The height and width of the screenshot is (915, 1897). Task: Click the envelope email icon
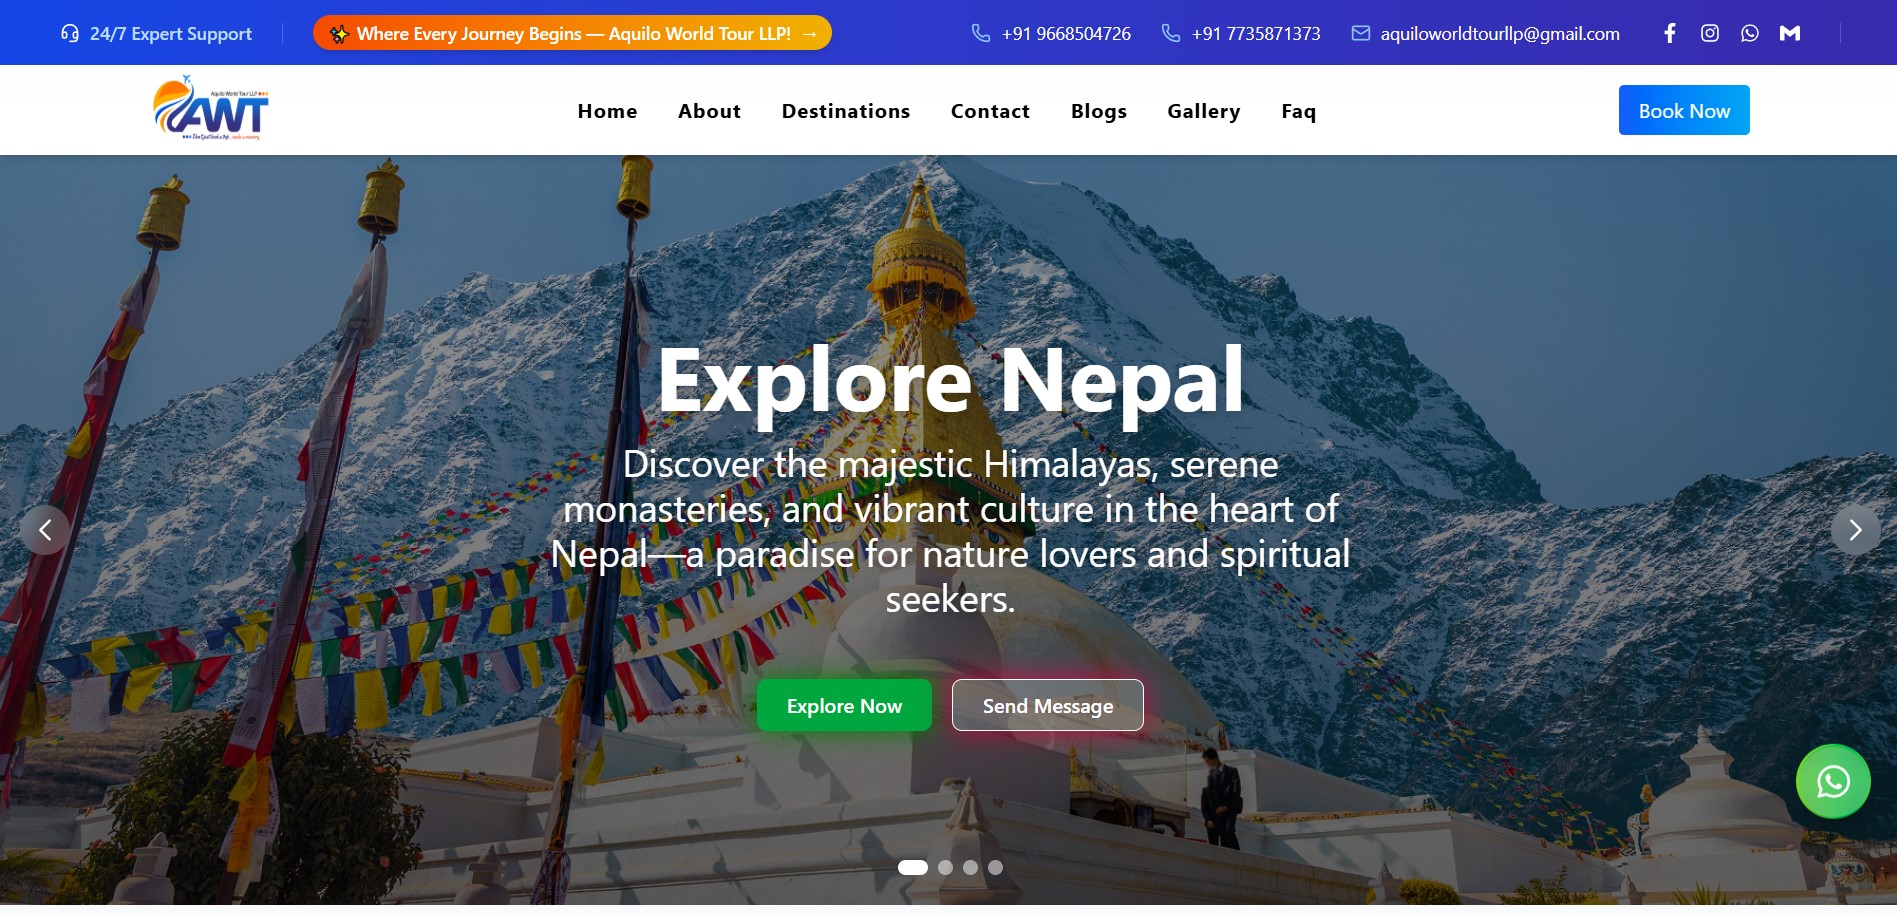point(1360,33)
